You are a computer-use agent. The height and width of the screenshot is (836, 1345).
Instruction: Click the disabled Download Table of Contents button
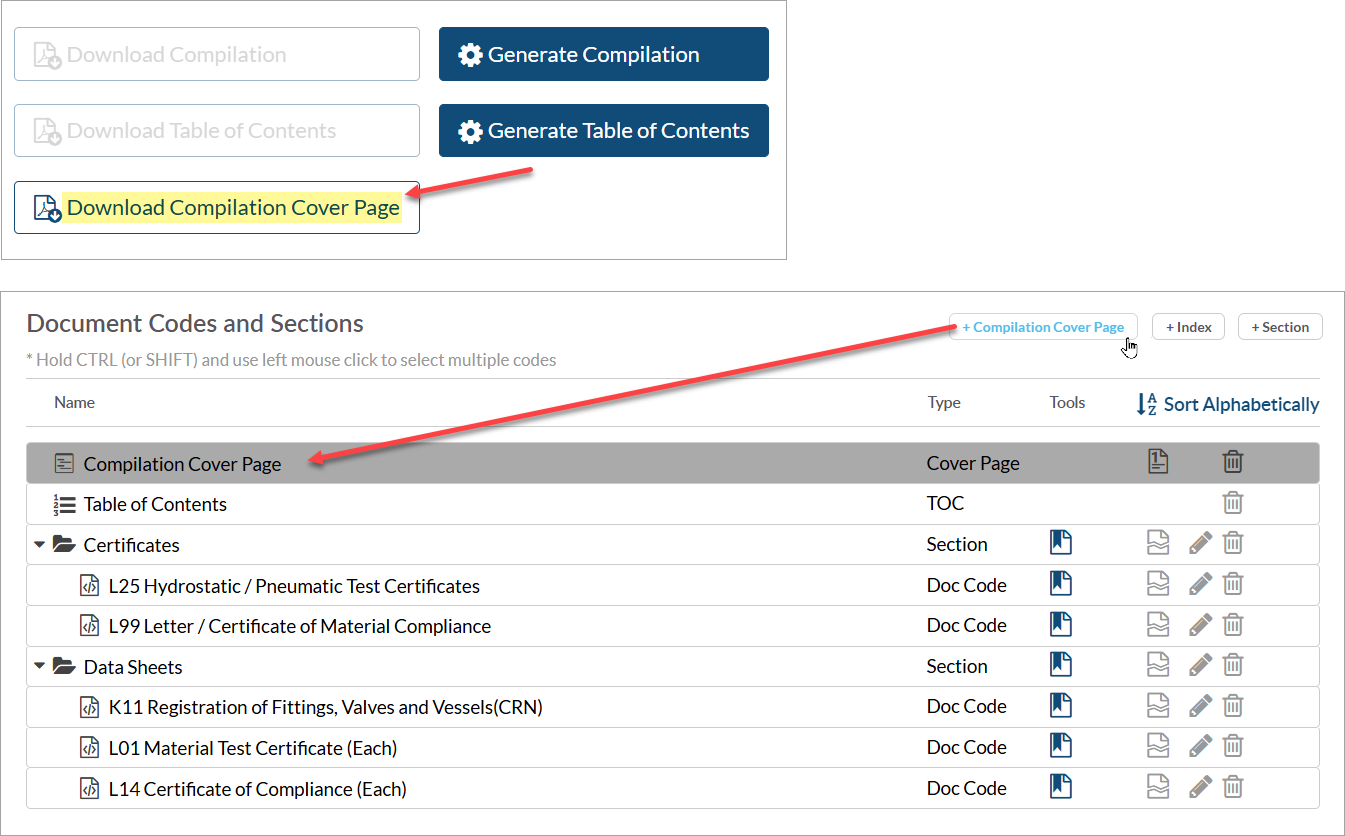pos(217,131)
